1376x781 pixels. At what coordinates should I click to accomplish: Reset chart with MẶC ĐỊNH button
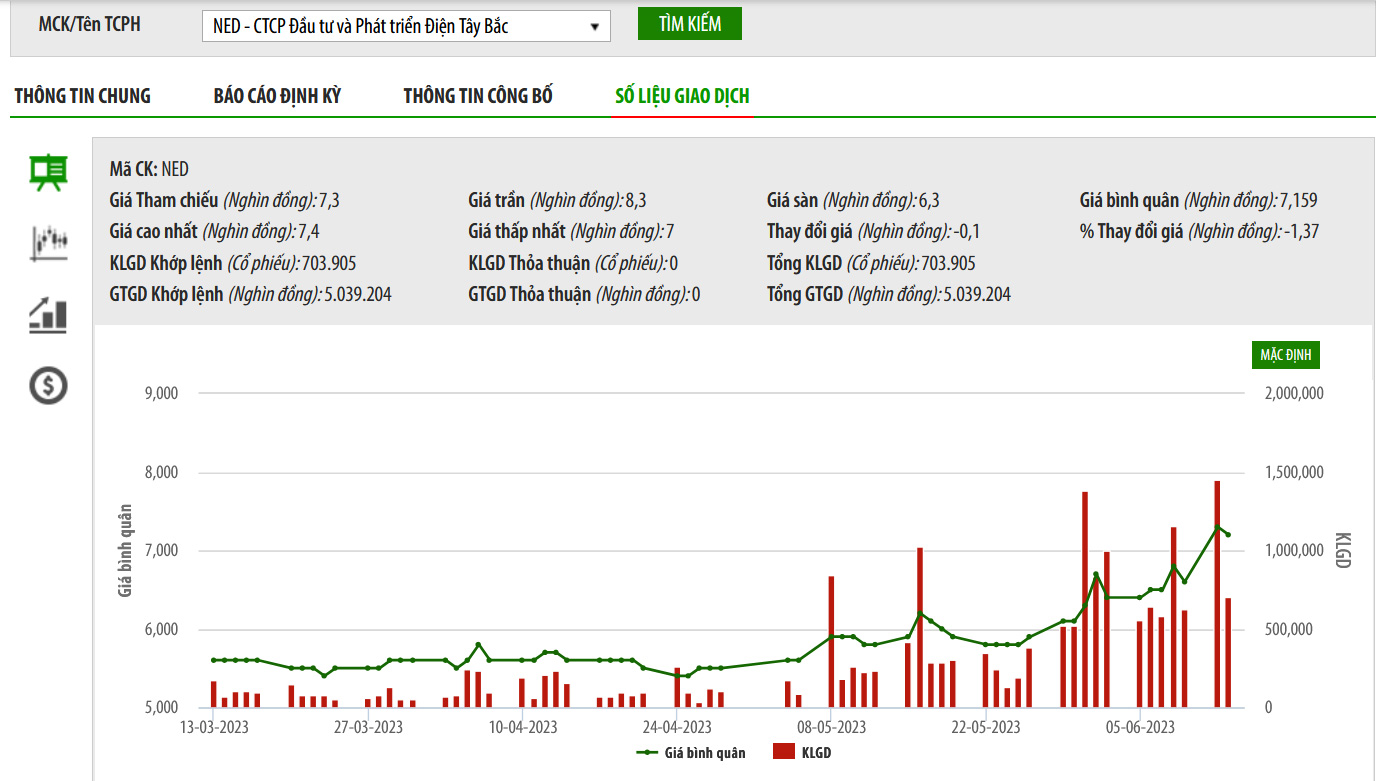[1285, 356]
